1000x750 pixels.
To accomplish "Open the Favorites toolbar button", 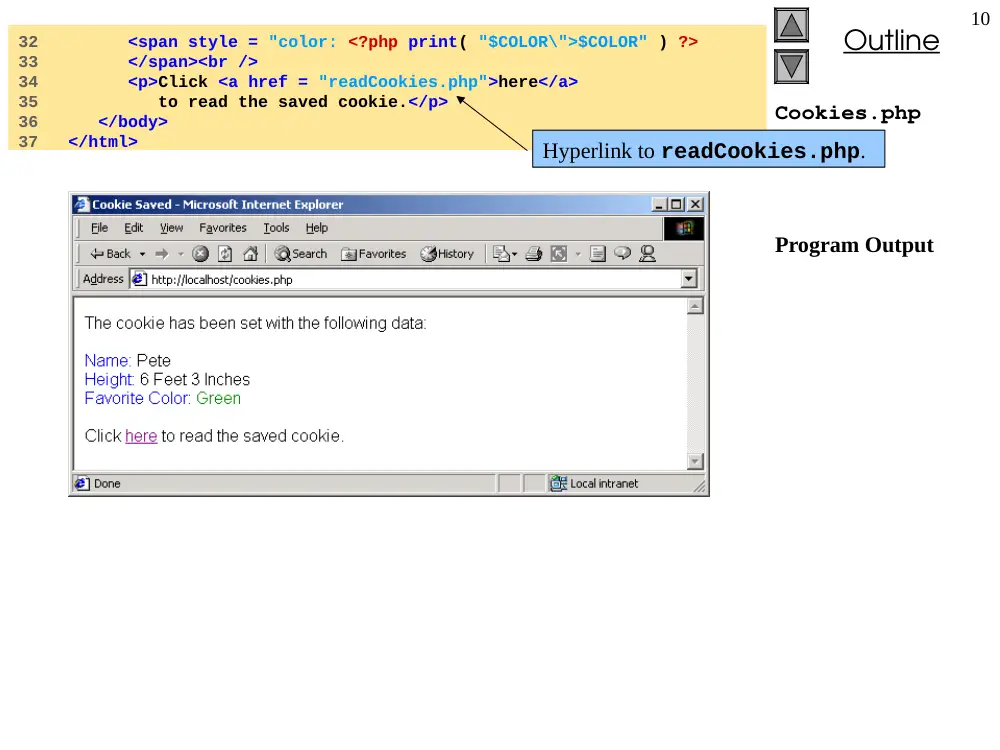I will coord(374,254).
